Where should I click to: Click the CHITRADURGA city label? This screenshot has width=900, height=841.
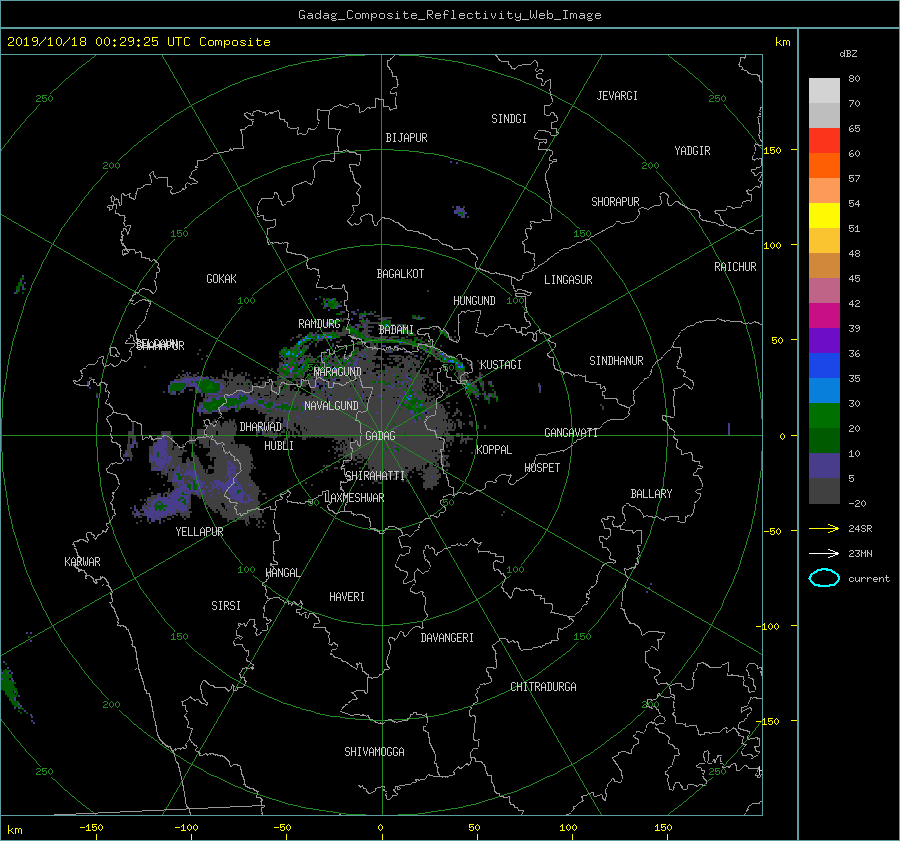pyautogui.click(x=543, y=687)
